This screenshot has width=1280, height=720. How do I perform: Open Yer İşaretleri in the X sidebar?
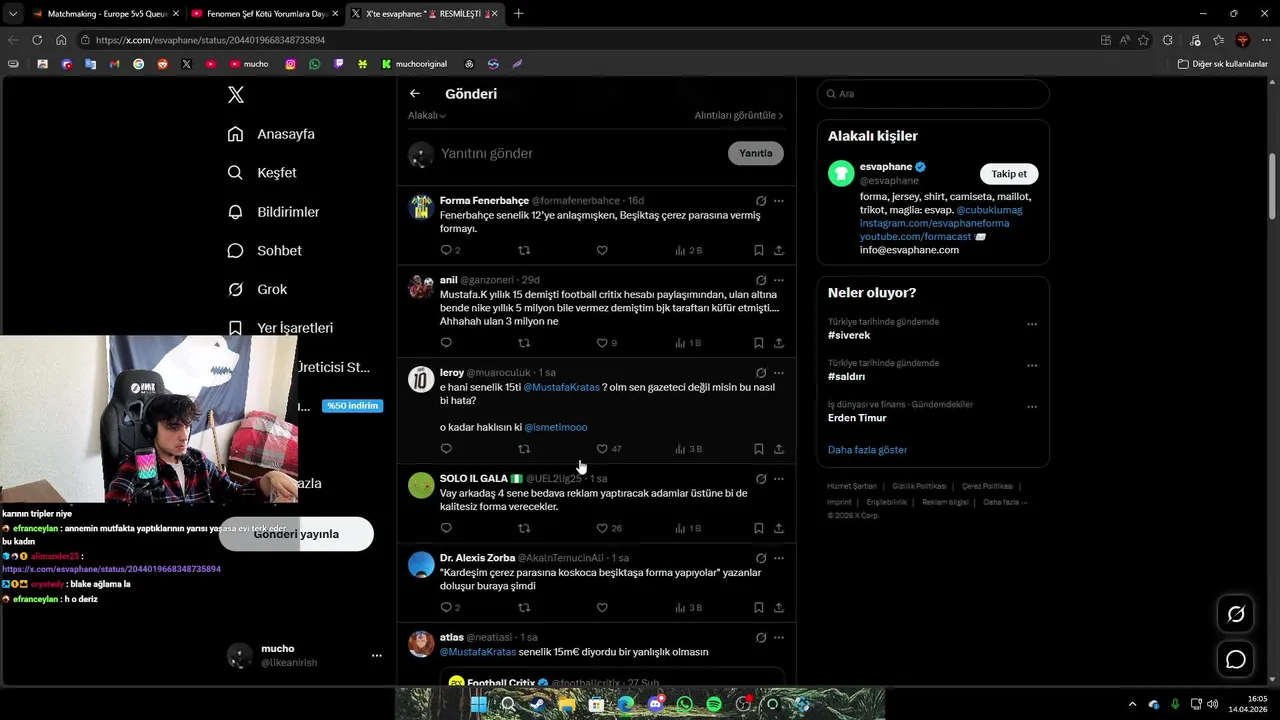280,328
